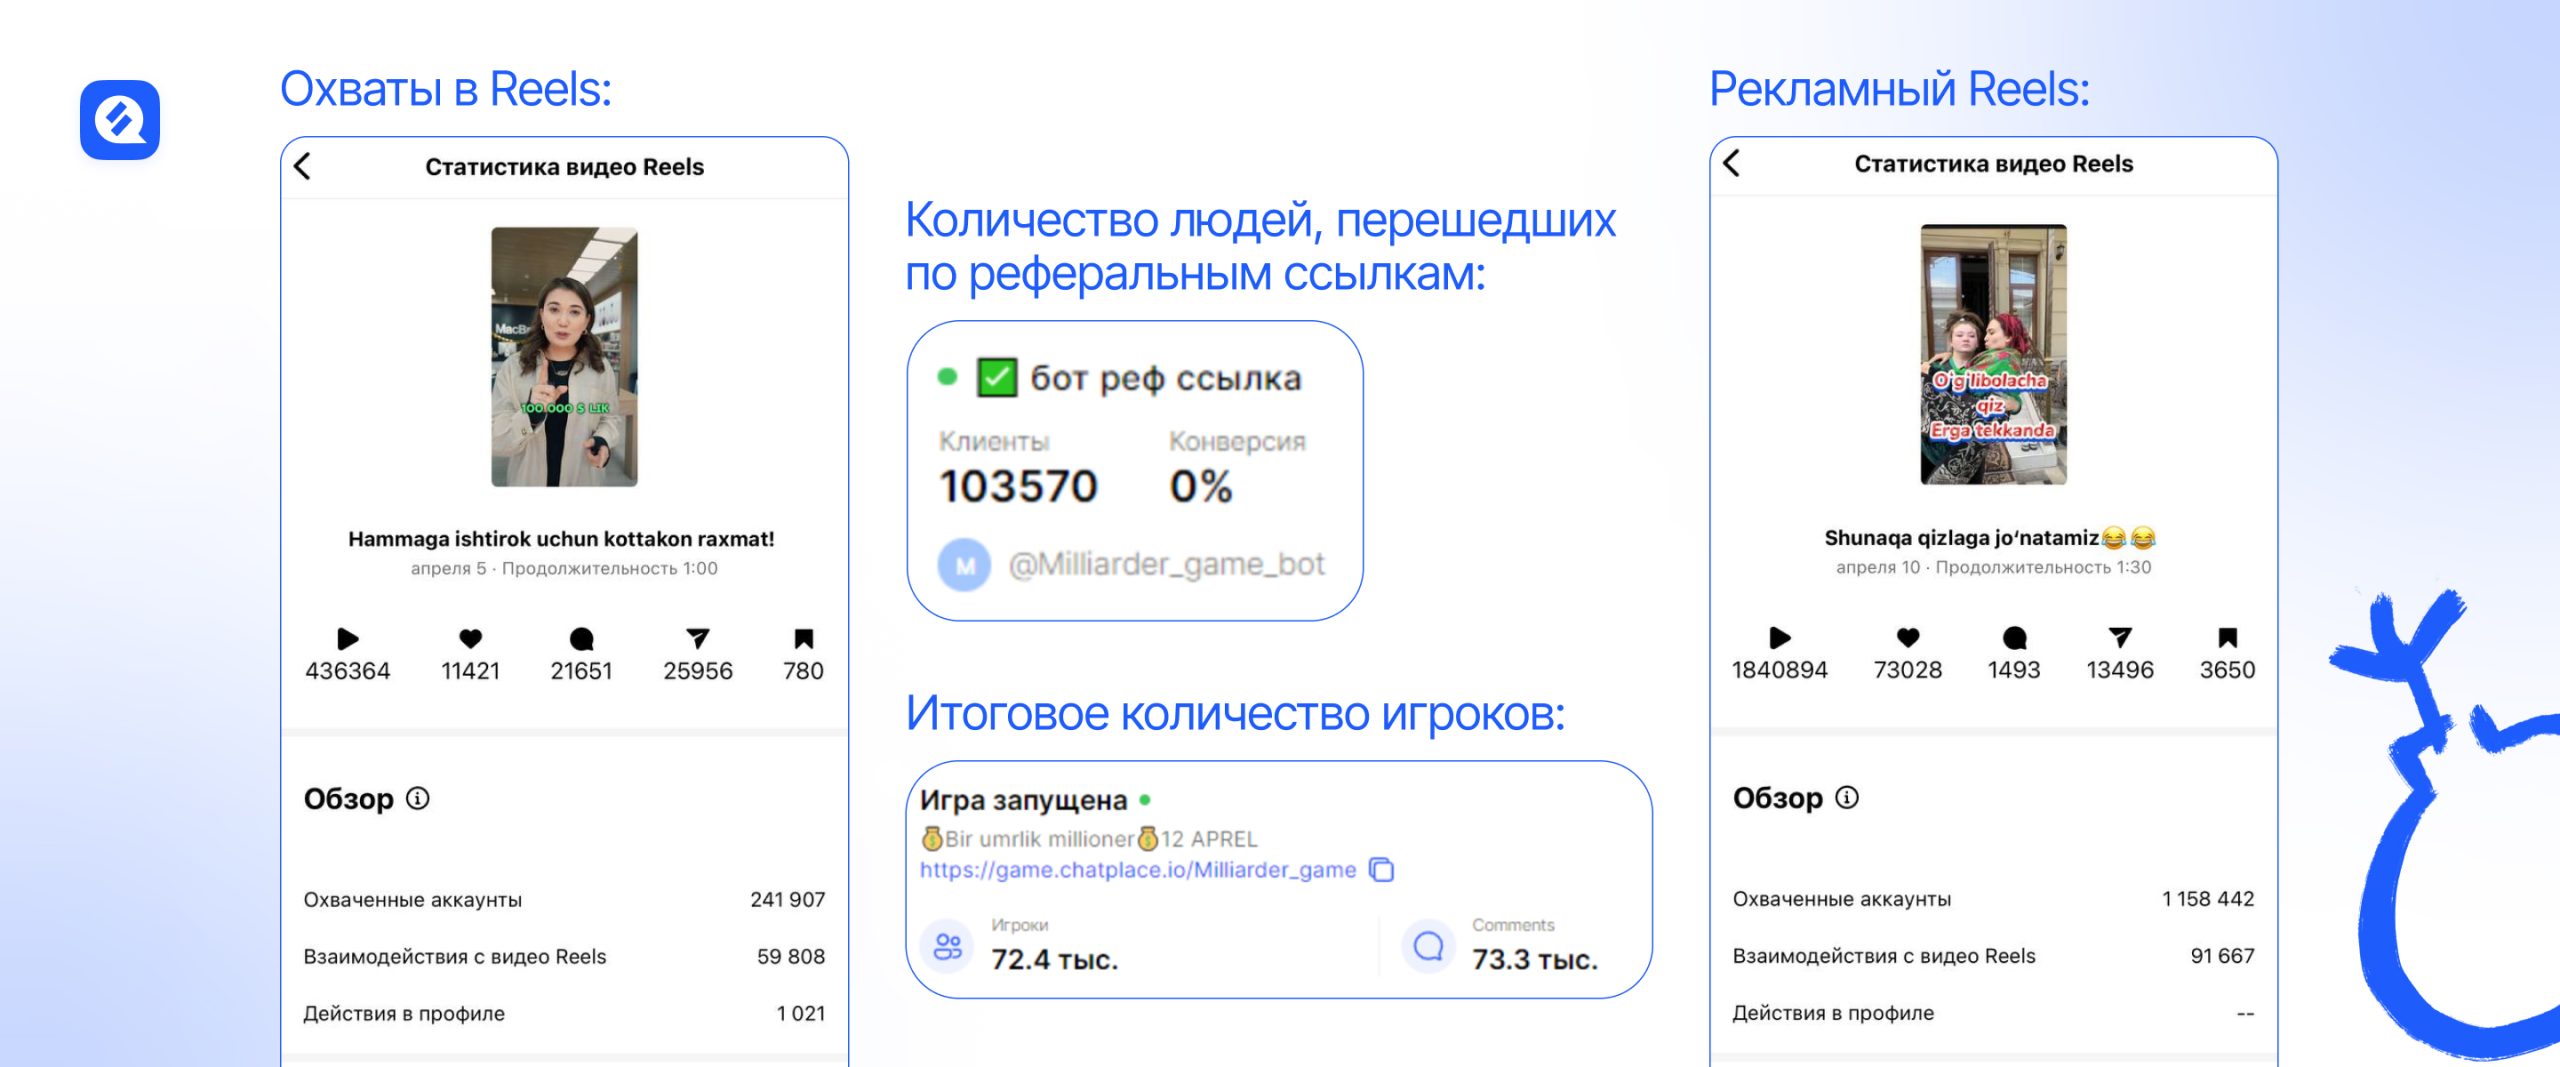
Task: Go back from the right Reels statistics screen
Action: [1732, 163]
